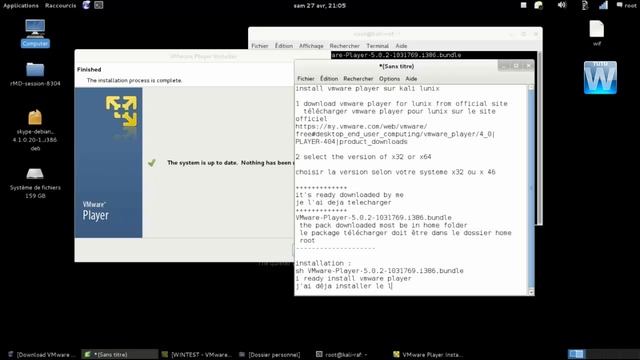Click 'install vmware player sur kali lunix' line

click(x=367, y=89)
